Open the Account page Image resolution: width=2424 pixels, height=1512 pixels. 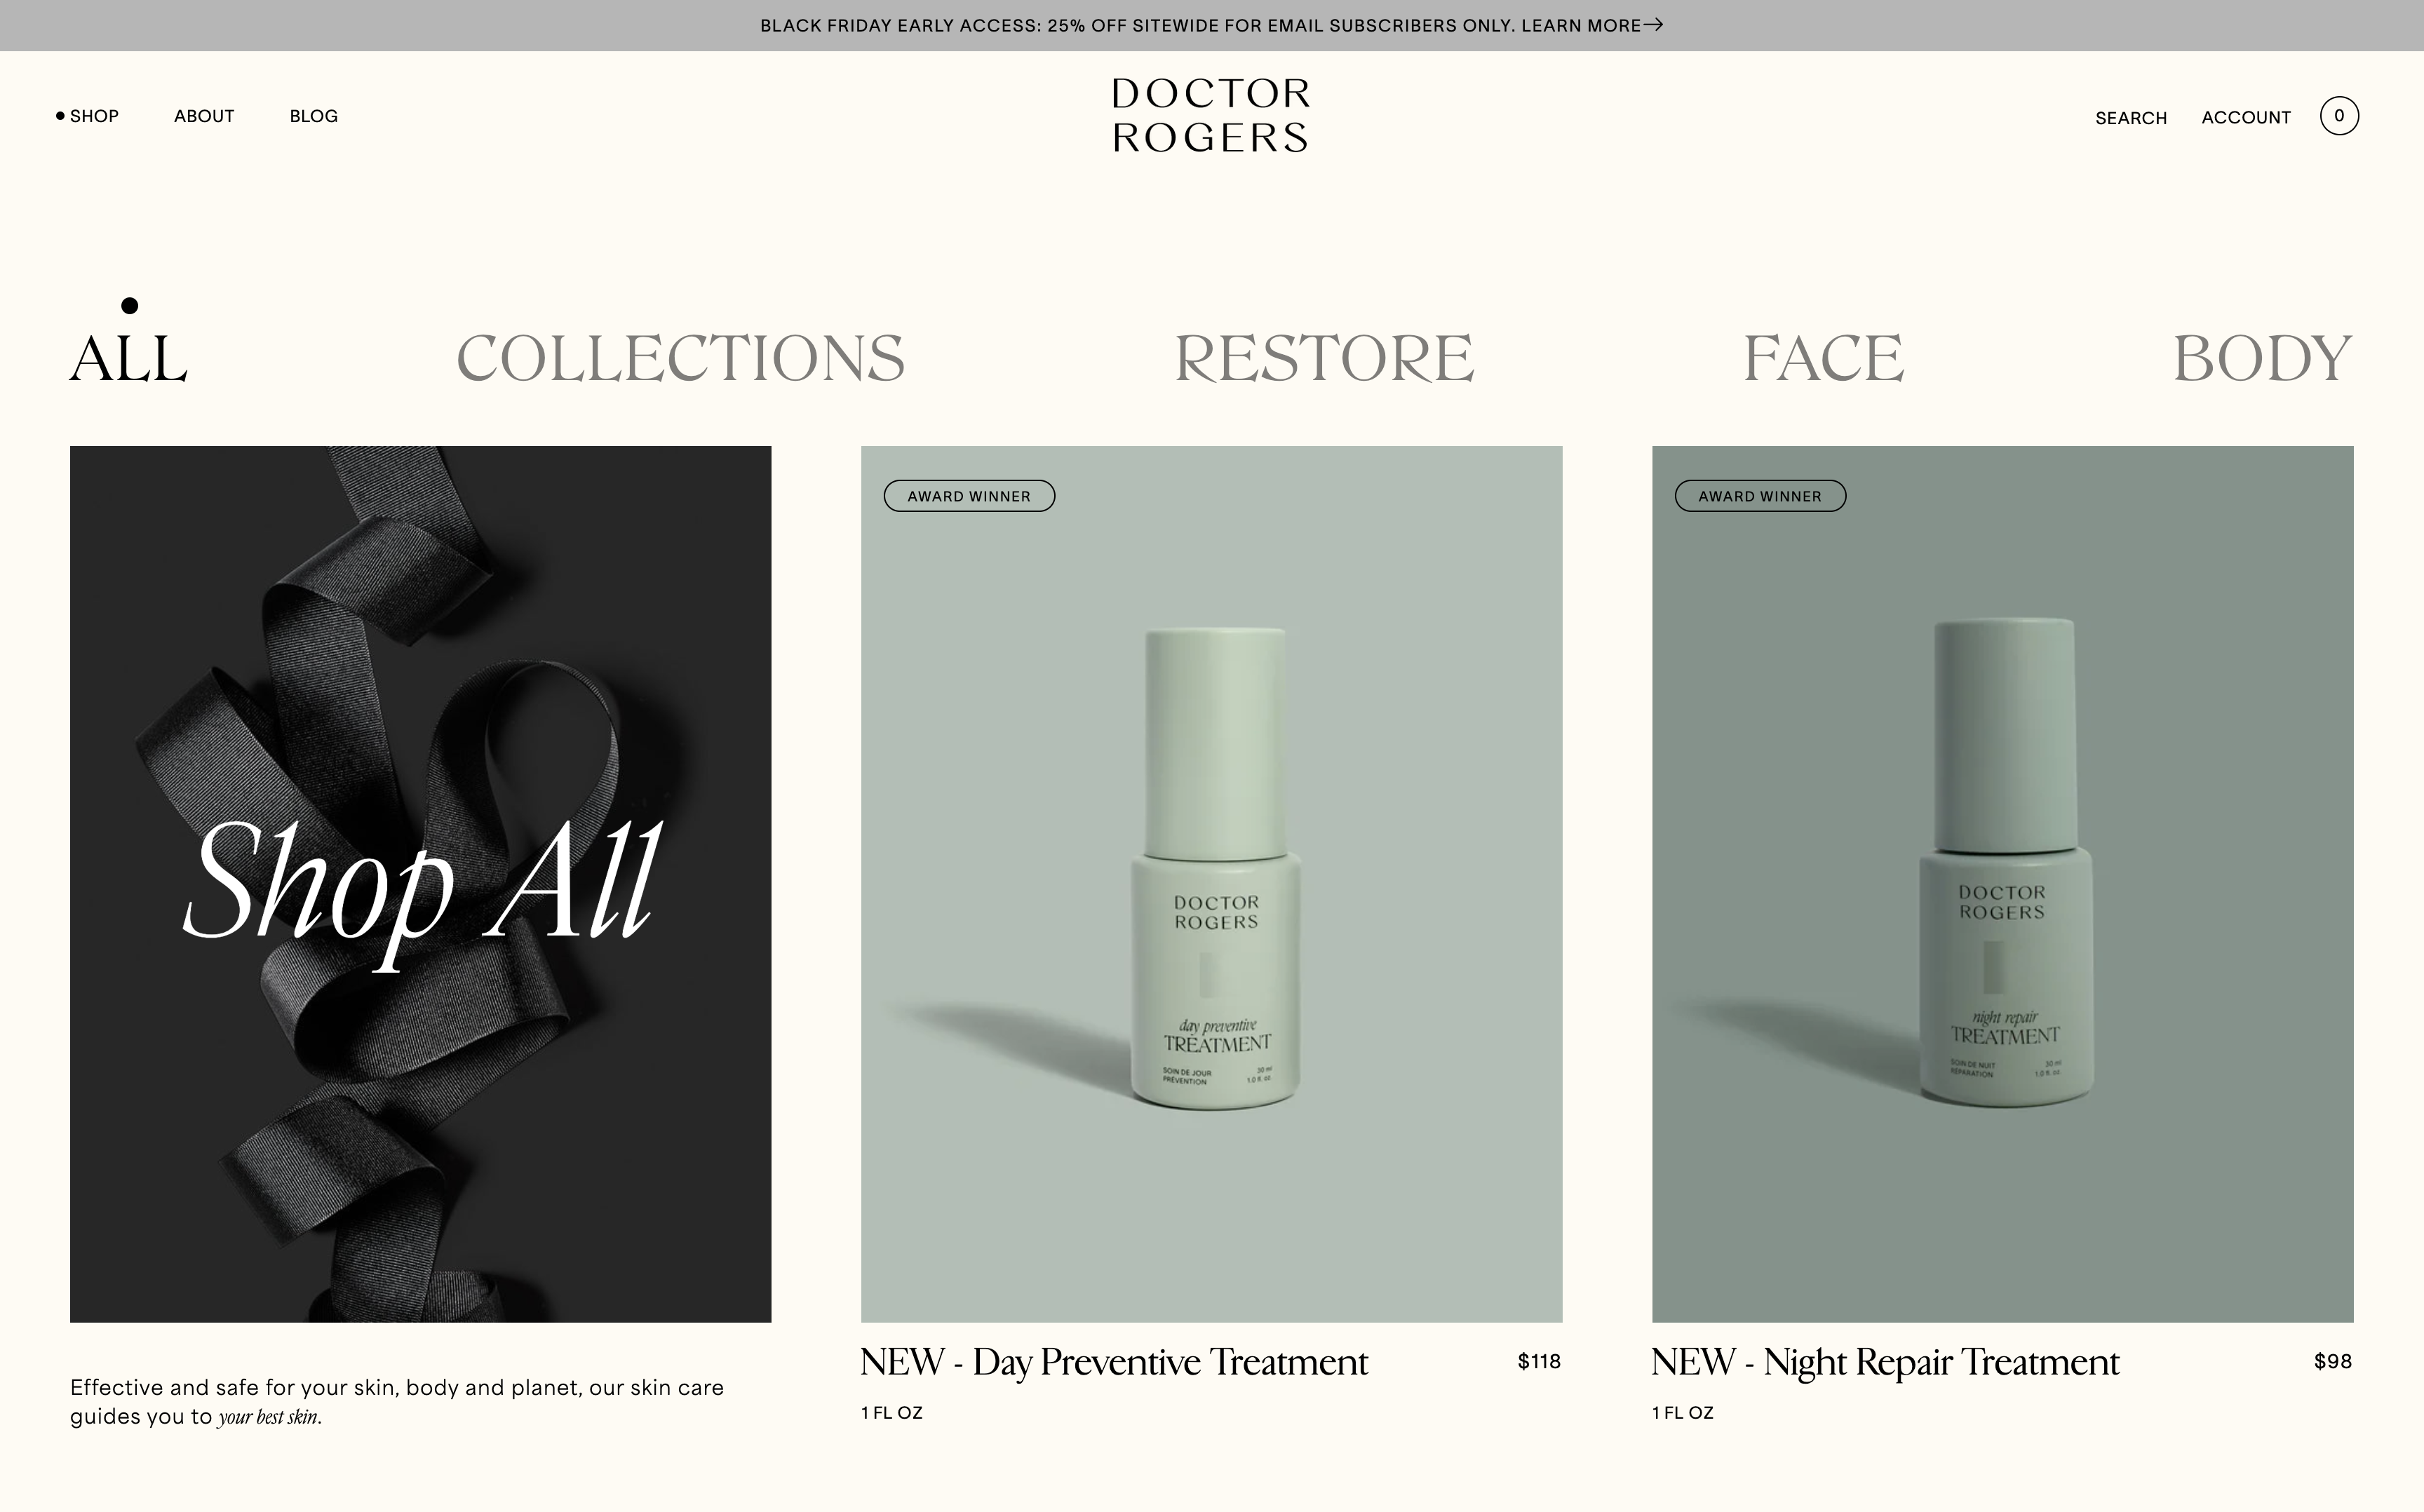pos(2245,118)
